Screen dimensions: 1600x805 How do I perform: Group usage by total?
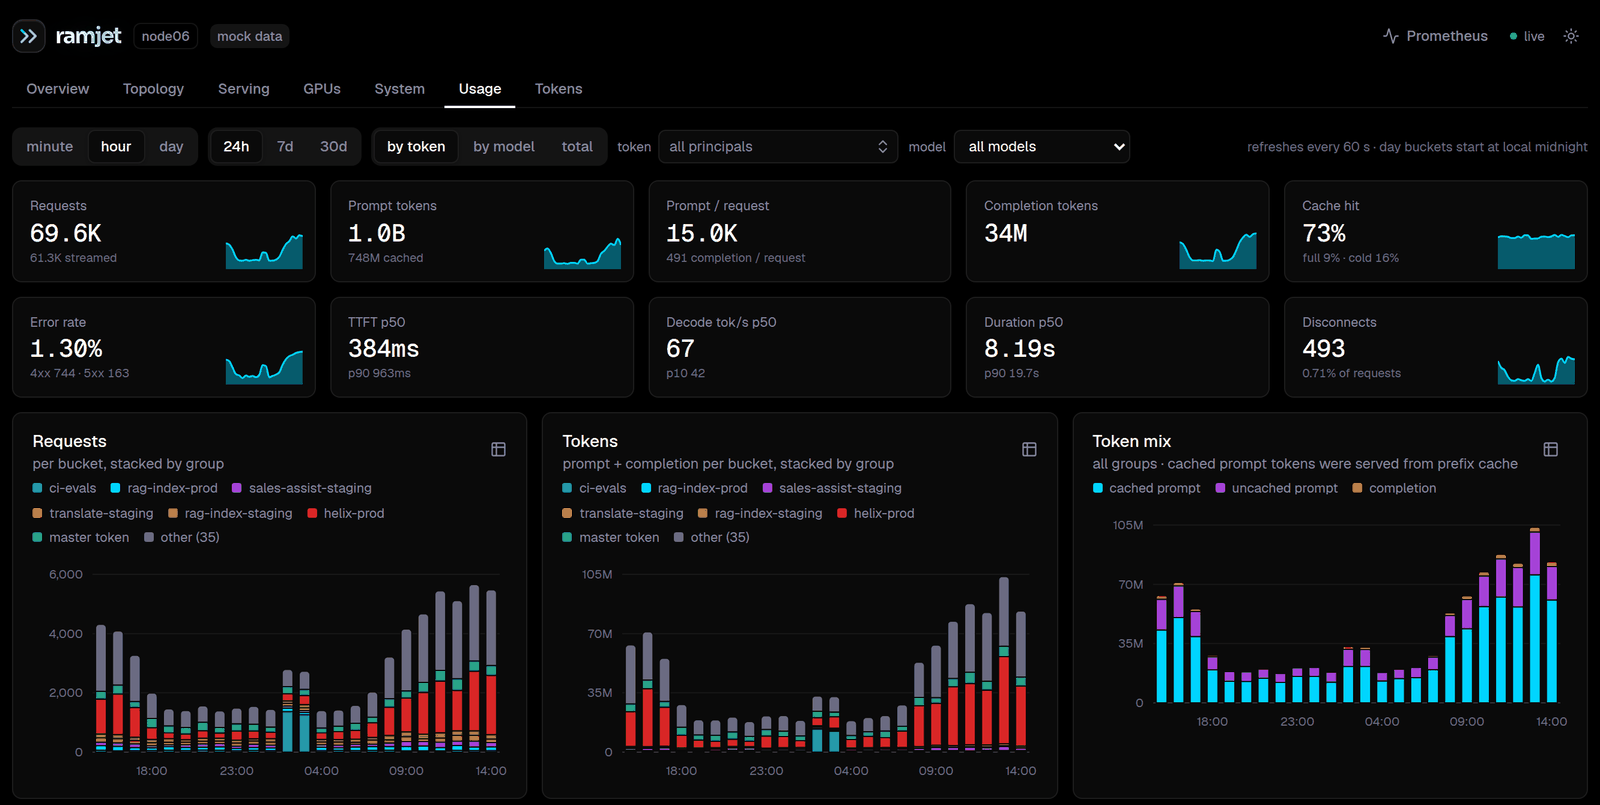click(x=577, y=146)
